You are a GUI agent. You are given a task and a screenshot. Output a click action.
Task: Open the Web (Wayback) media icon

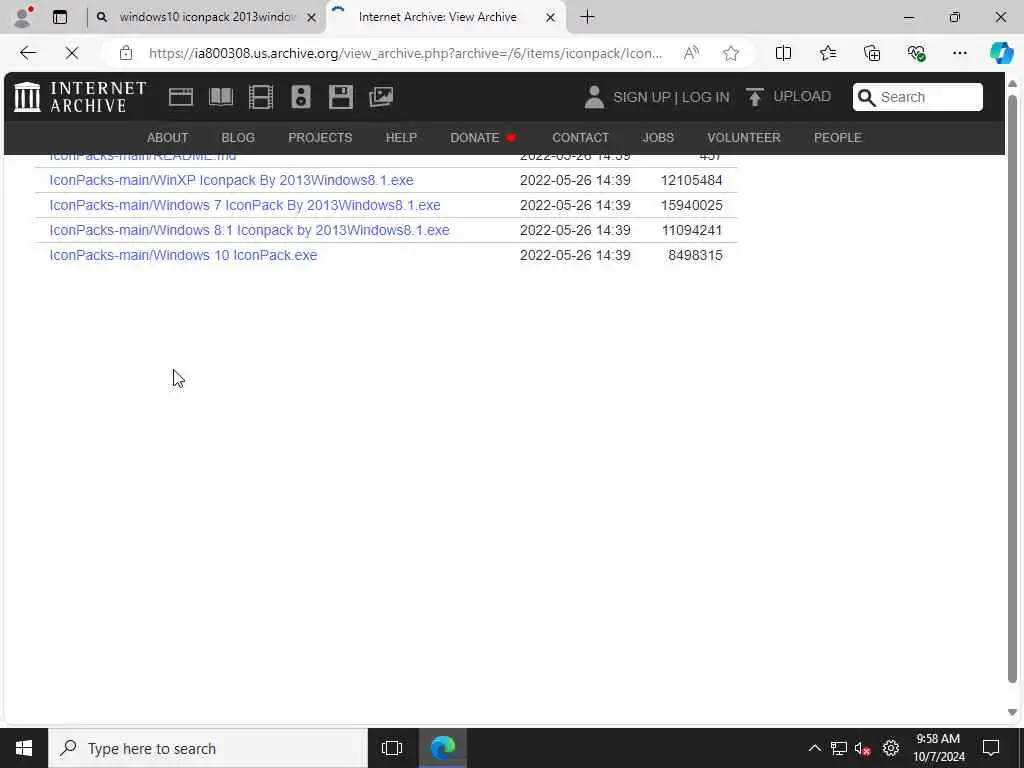[x=181, y=97]
